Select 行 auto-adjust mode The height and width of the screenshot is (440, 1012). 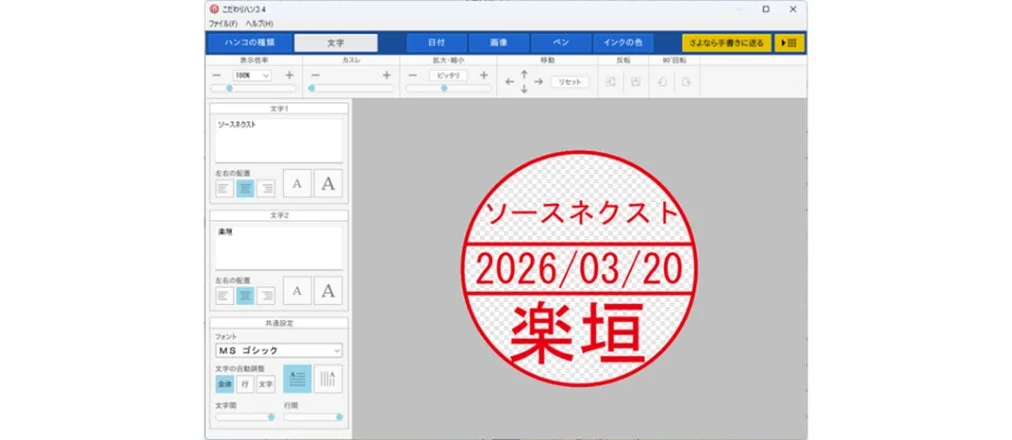[x=244, y=384]
